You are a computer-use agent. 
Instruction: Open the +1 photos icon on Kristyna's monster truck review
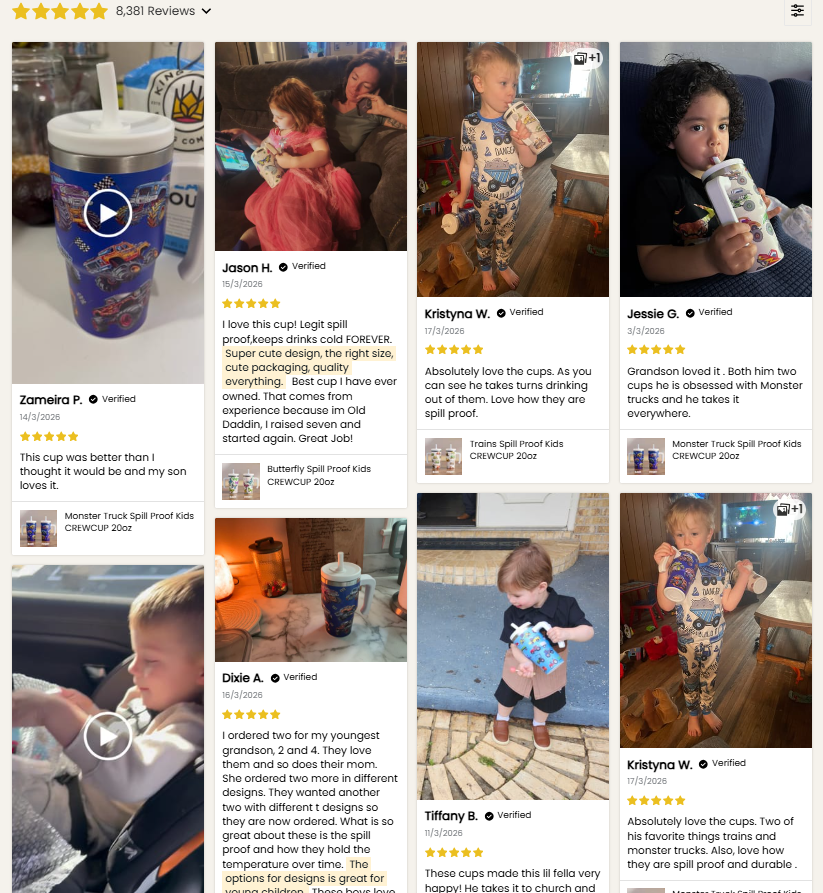789,509
